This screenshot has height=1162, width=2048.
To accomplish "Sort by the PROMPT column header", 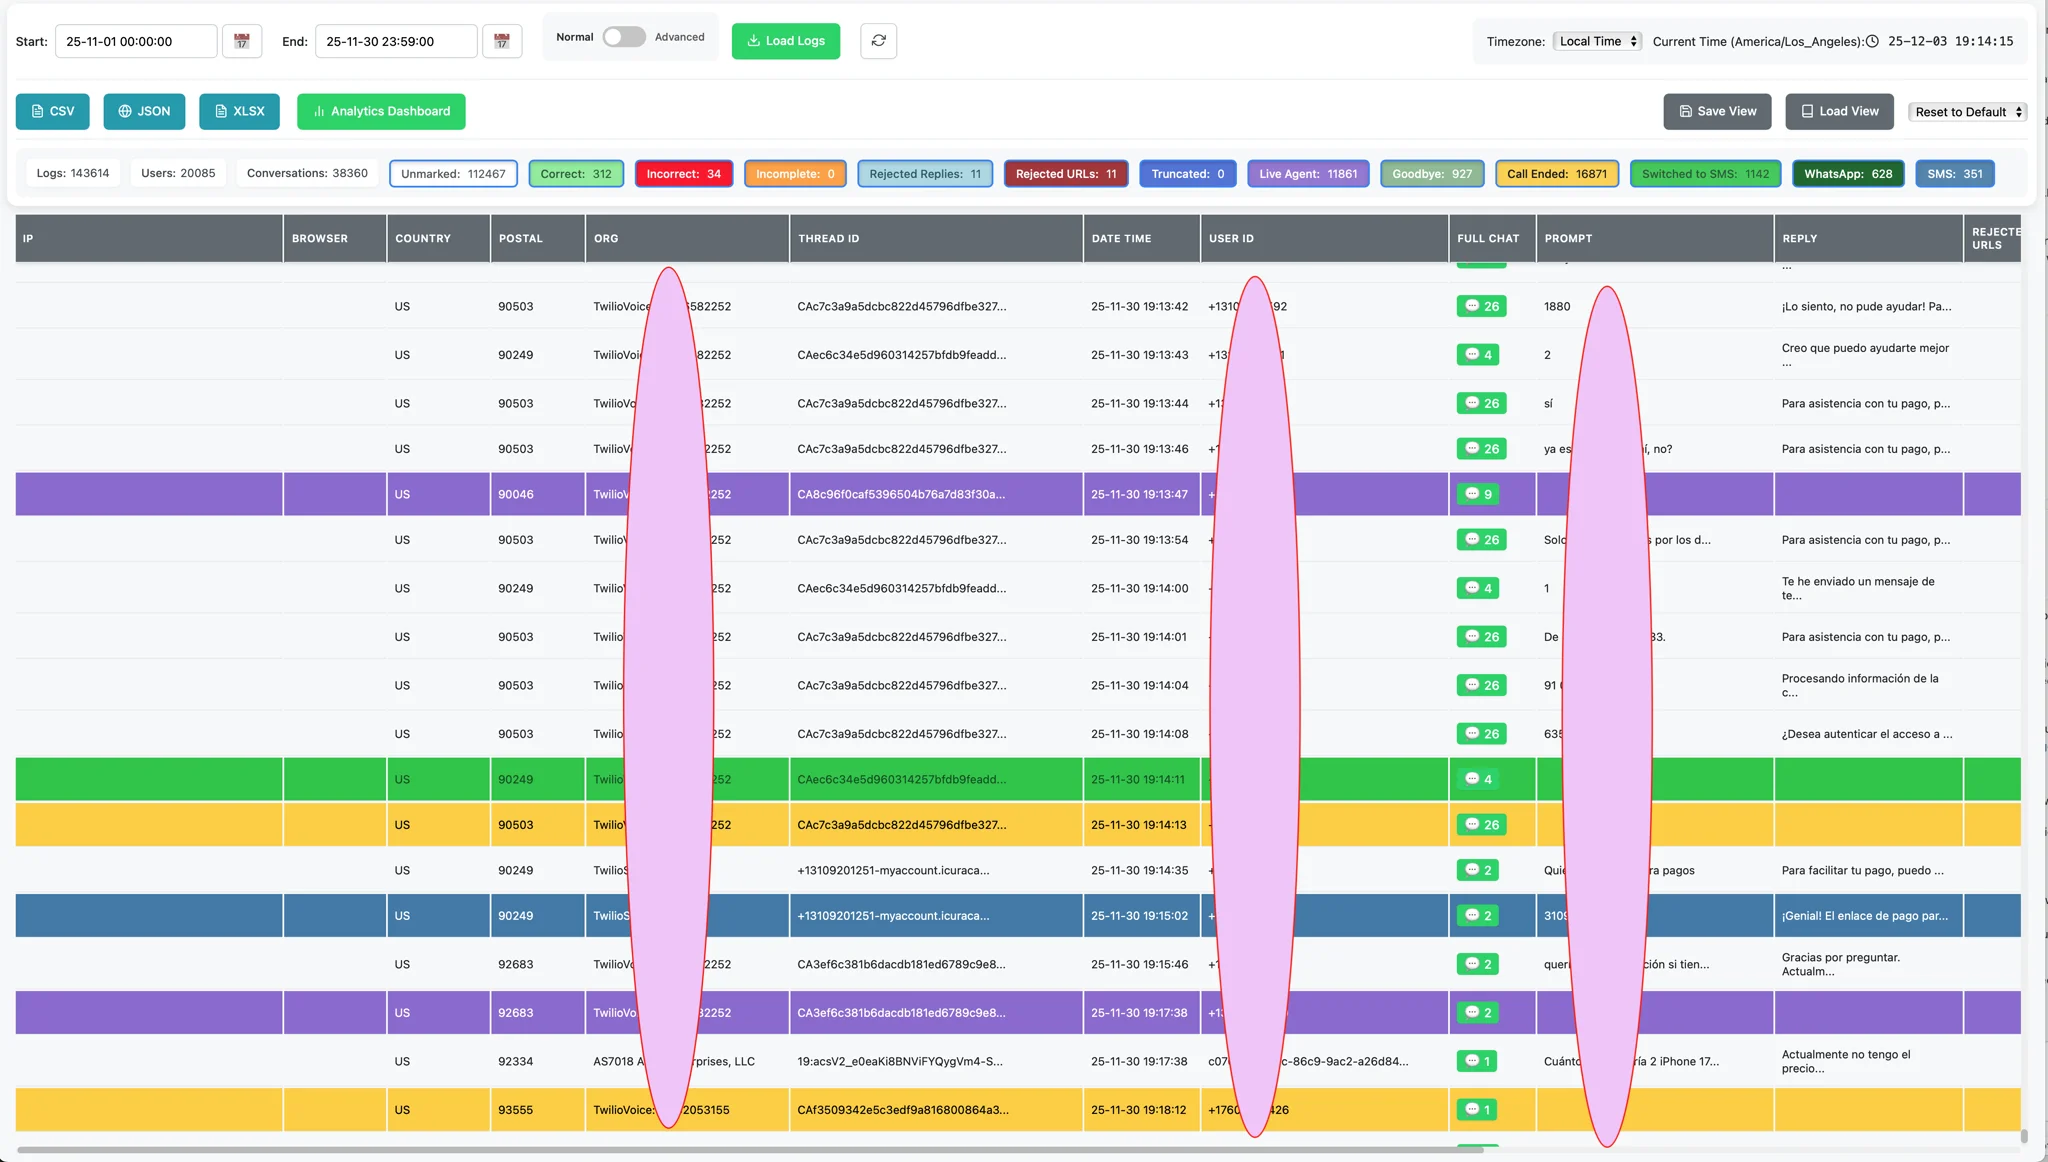I will coord(1655,238).
